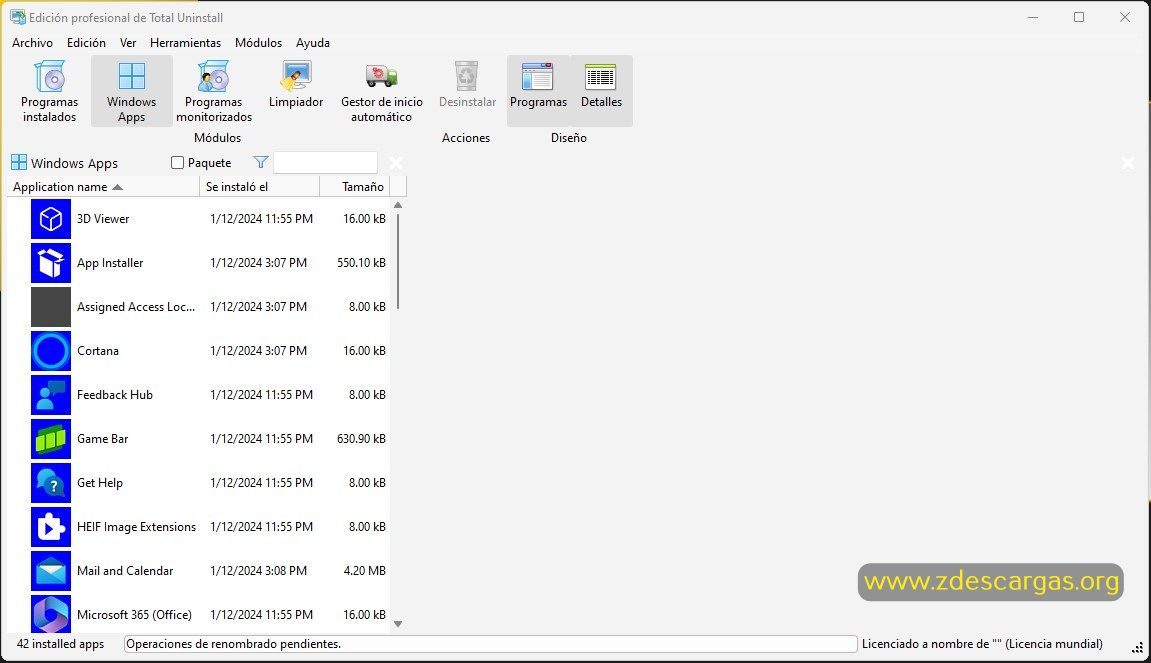Click the 1/12/2024 3:08 PM date
1151x663 pixels.
(x=258, y=571)
